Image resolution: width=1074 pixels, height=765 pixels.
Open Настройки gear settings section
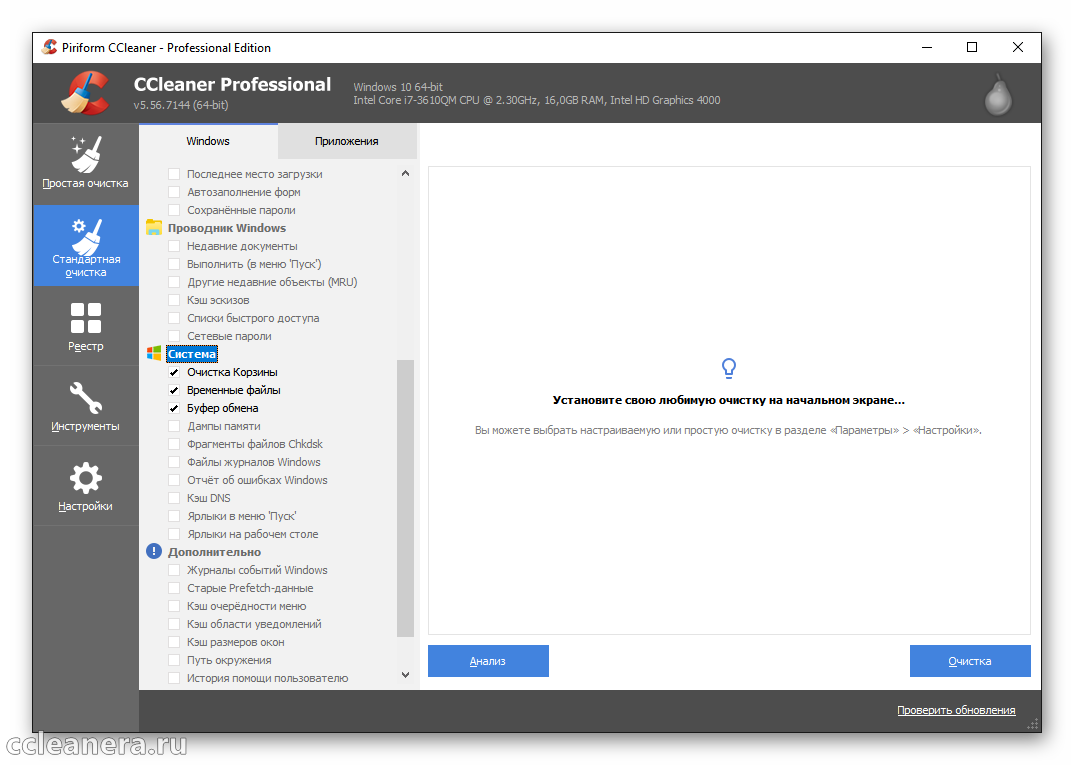tap(85, 486)
